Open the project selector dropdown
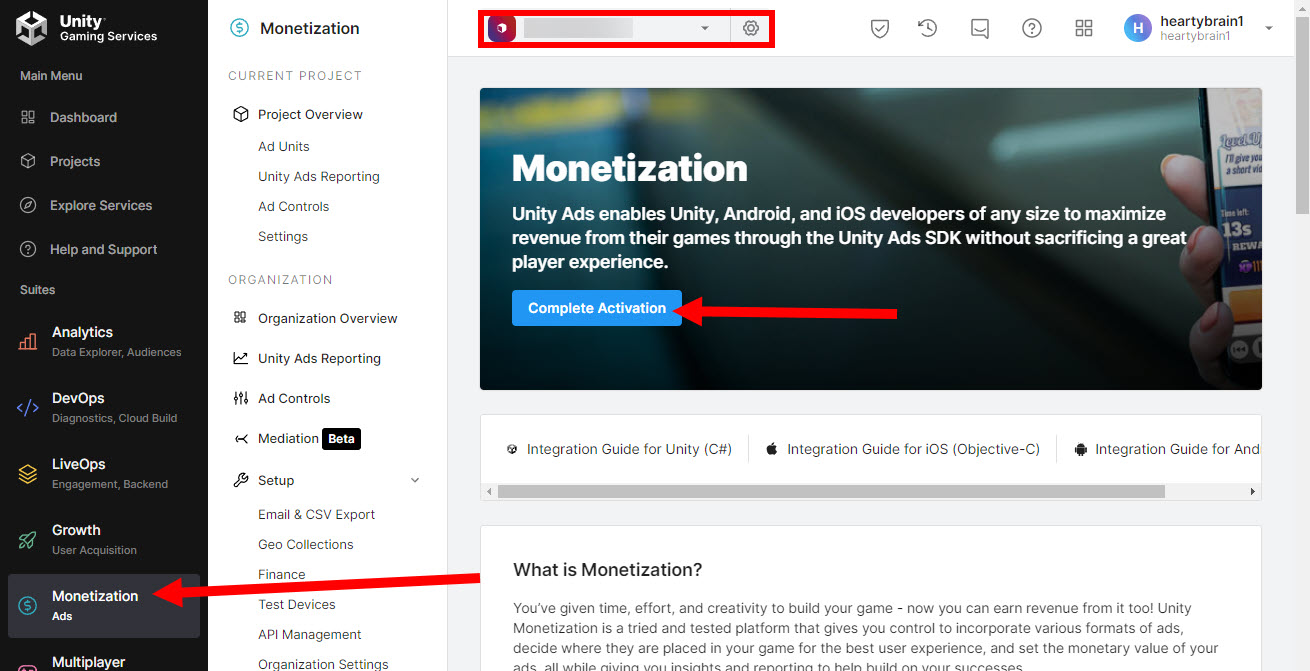Viewport: 1310px width, 671px height. coord(606,29)
